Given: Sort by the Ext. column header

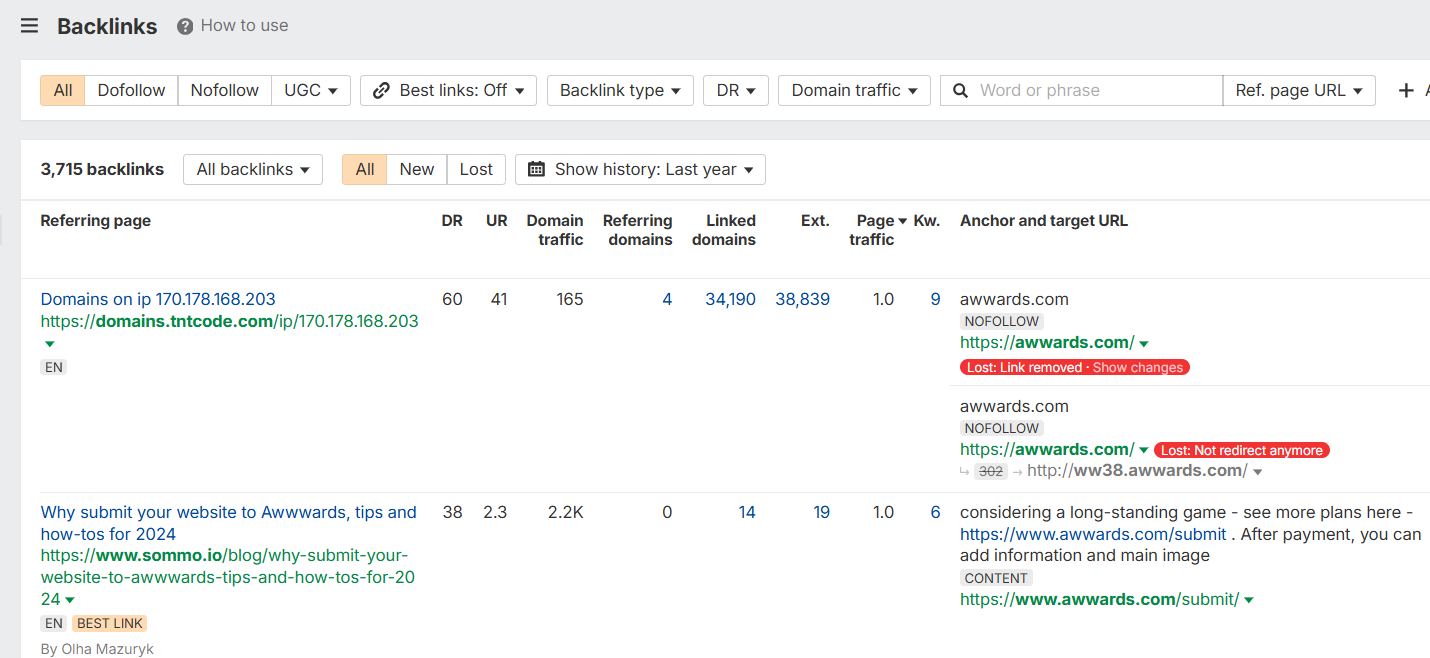Looking at the screenshot, I should coord(815,221).
